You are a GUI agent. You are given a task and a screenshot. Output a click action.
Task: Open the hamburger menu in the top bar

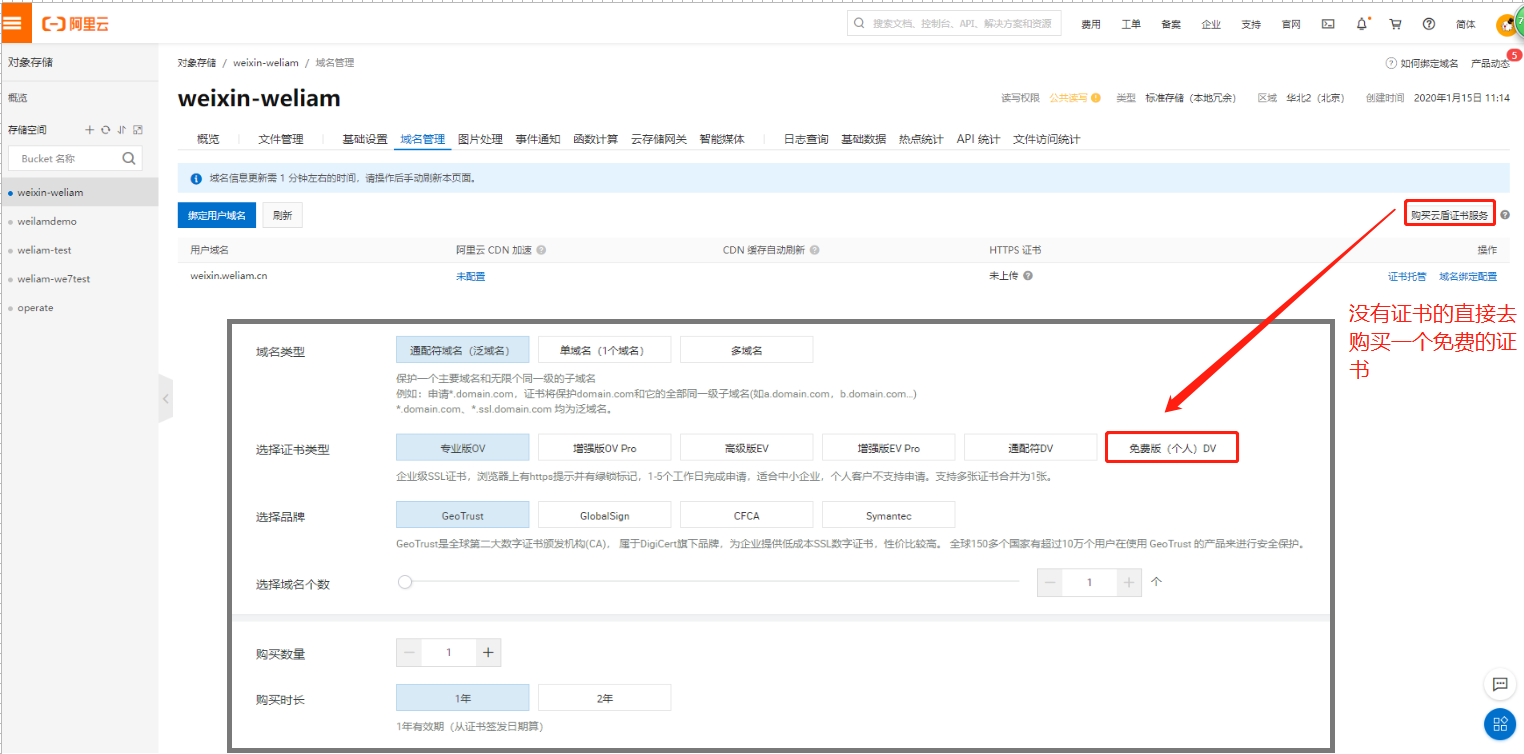[15, 23]
